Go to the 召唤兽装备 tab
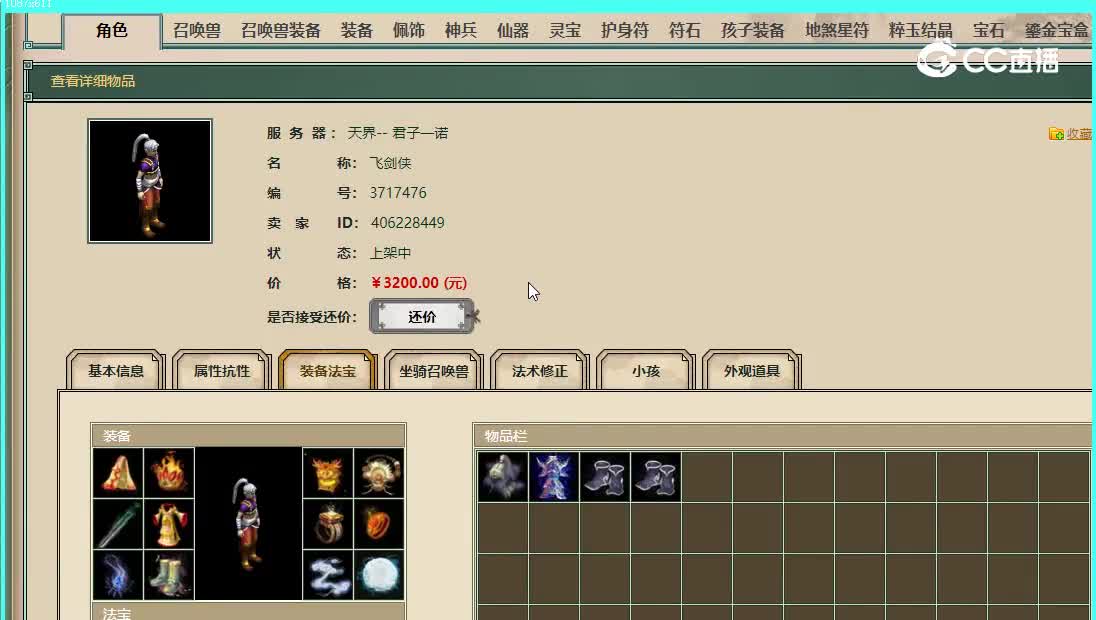The image size is (1096, 620). click(281, 31)
